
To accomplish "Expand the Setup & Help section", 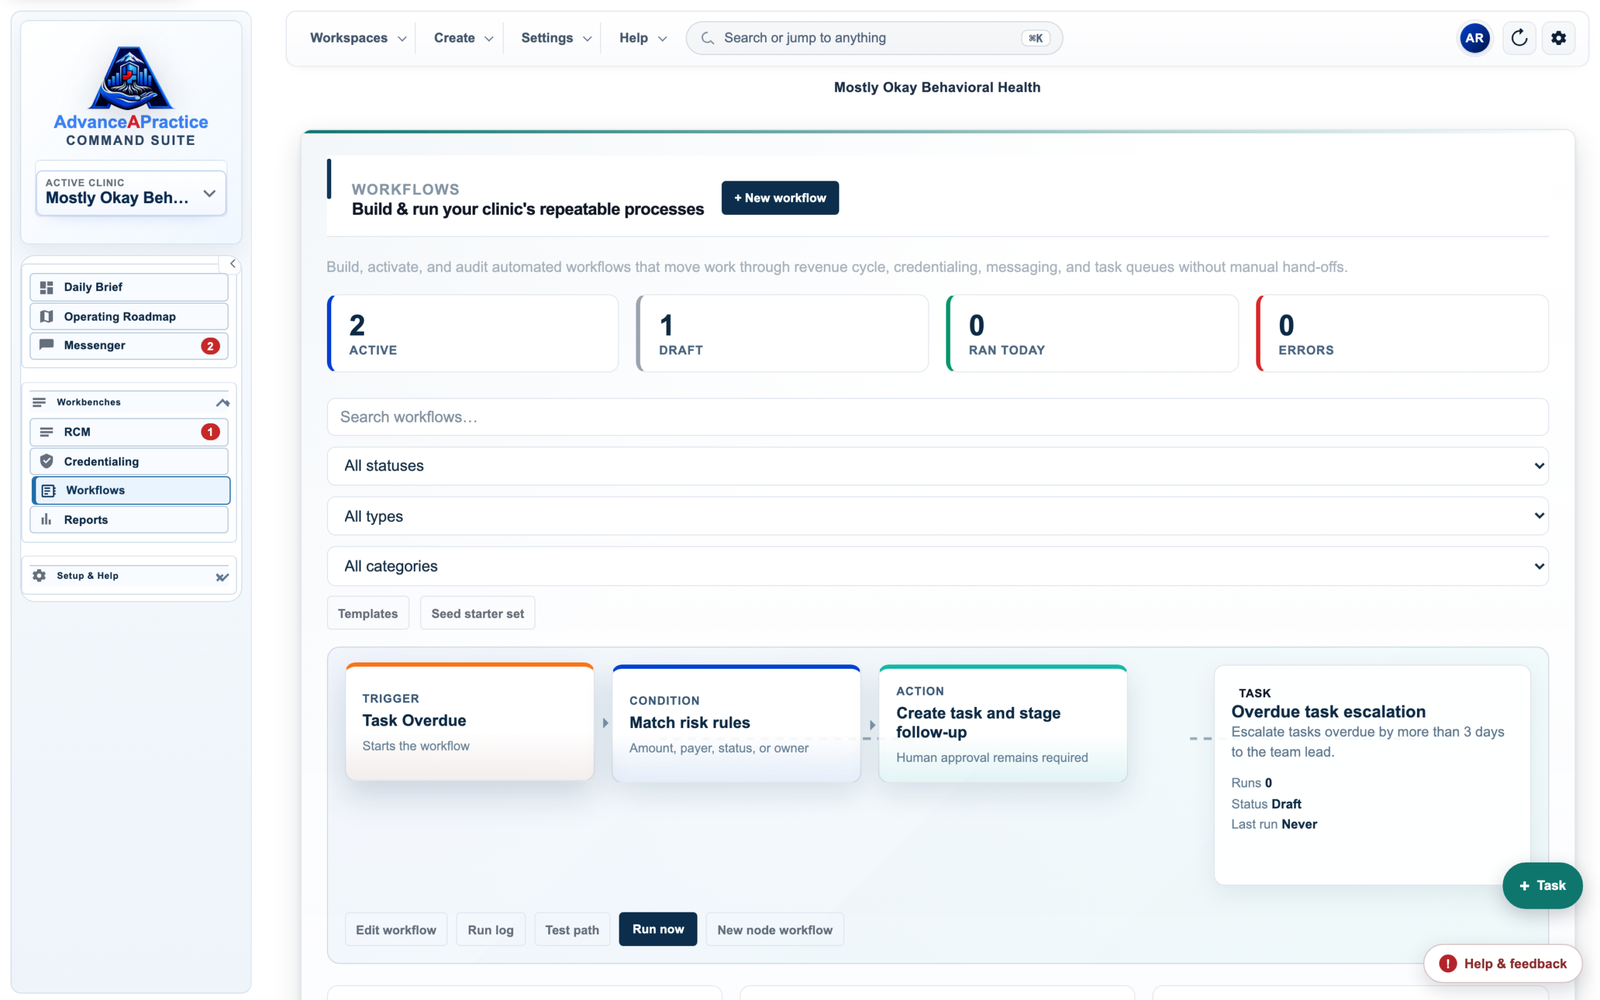I will point(222,576).
